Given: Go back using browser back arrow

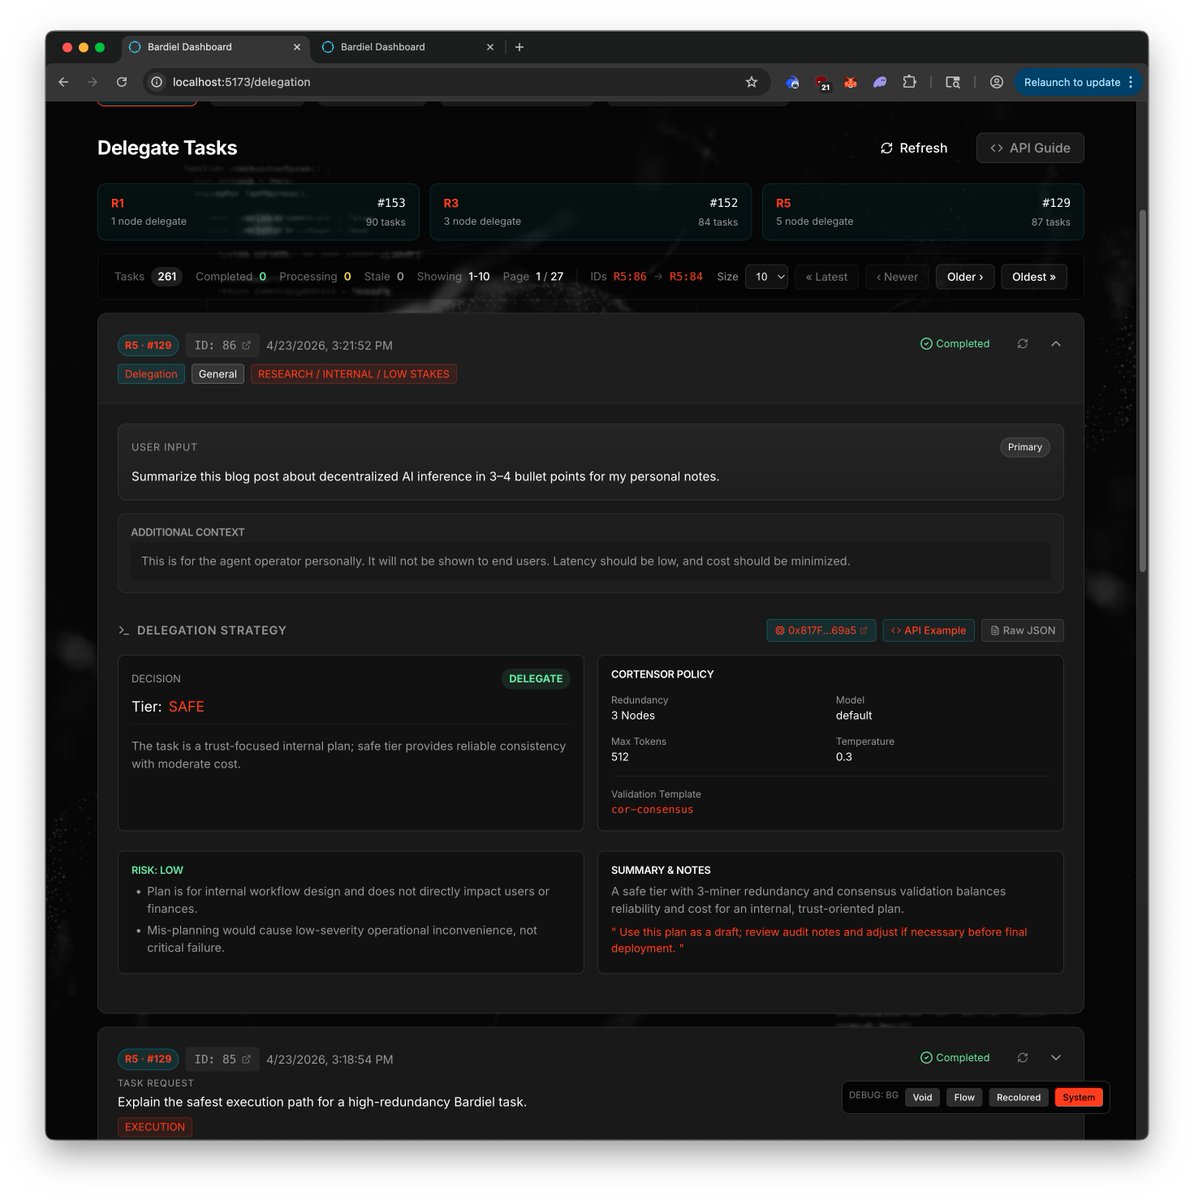Looking at the screenshot, I should pos(63,82).
